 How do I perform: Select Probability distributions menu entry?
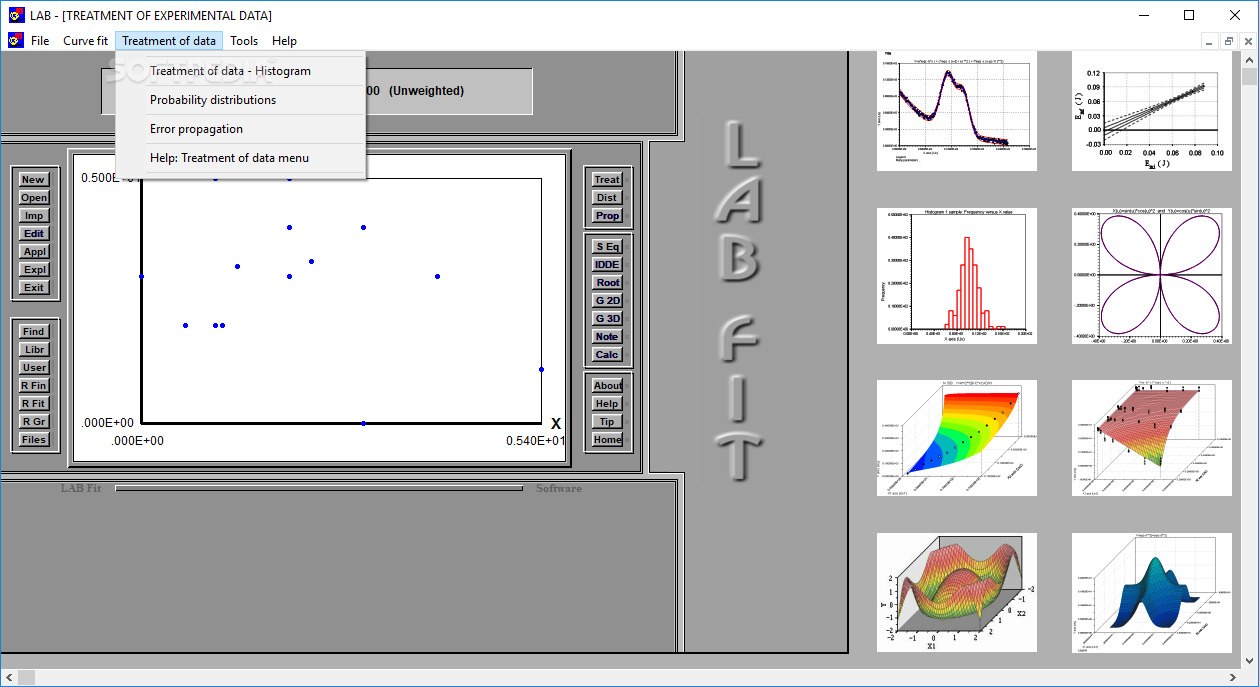point(241,100)
